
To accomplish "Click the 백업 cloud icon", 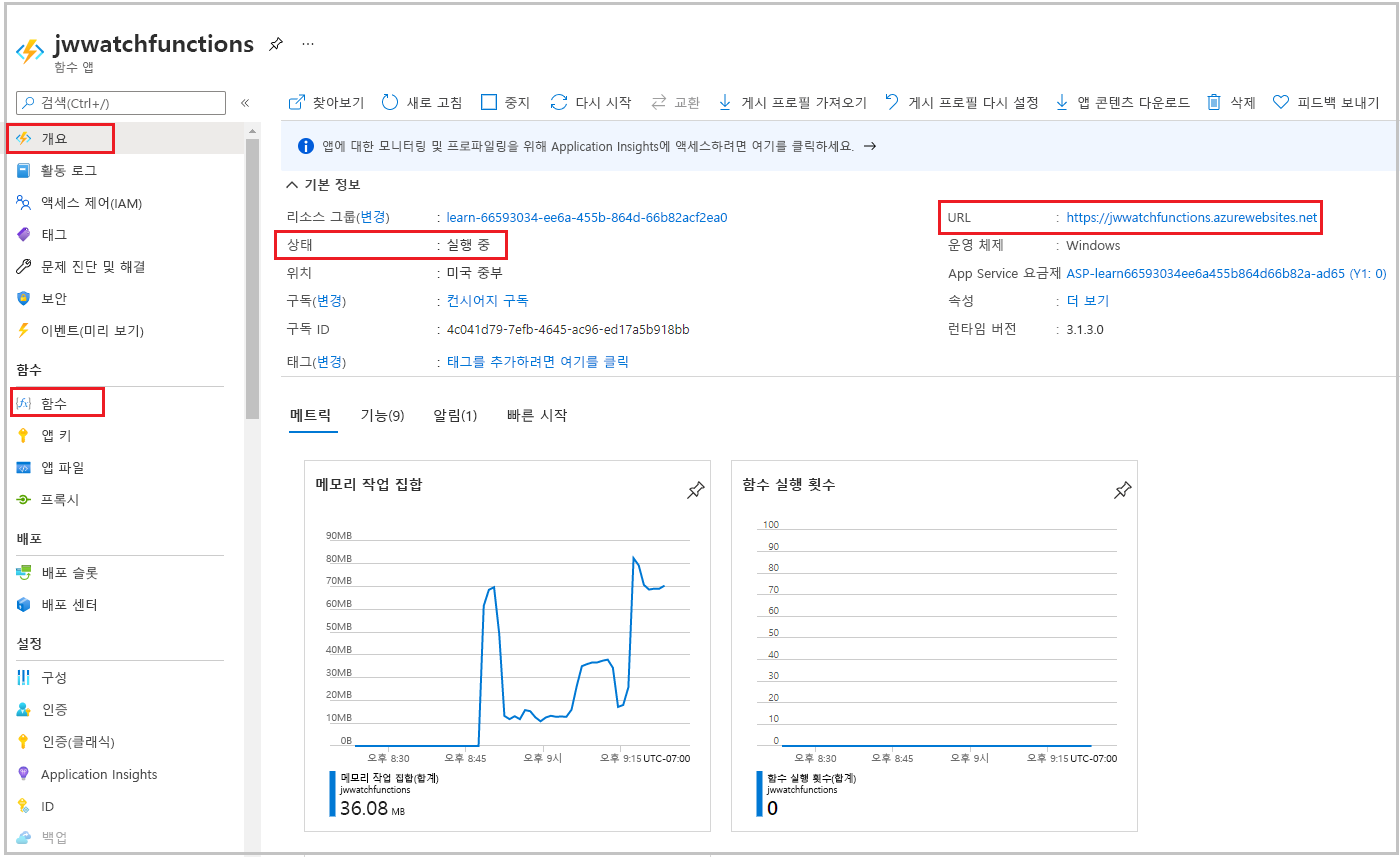I will pyautogui.click(x=24, y=838).
